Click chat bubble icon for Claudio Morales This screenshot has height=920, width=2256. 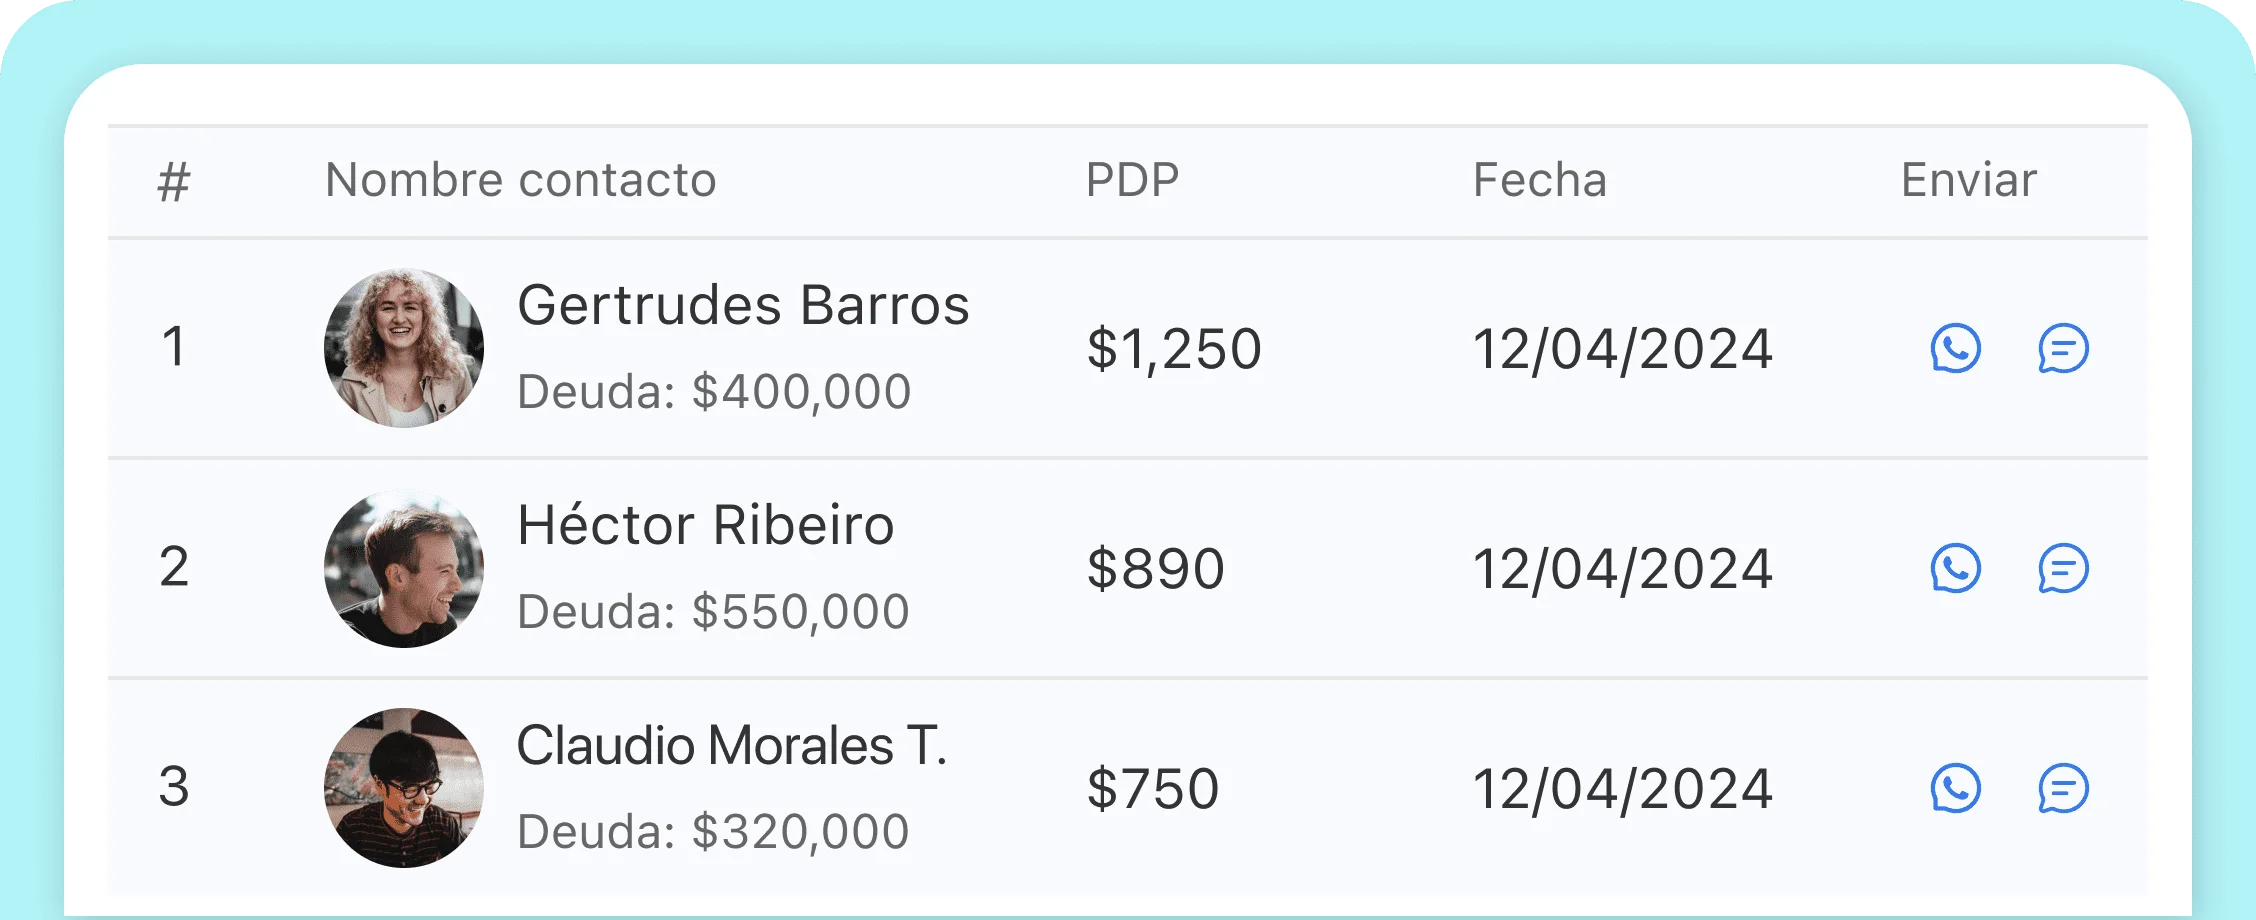2063,788
